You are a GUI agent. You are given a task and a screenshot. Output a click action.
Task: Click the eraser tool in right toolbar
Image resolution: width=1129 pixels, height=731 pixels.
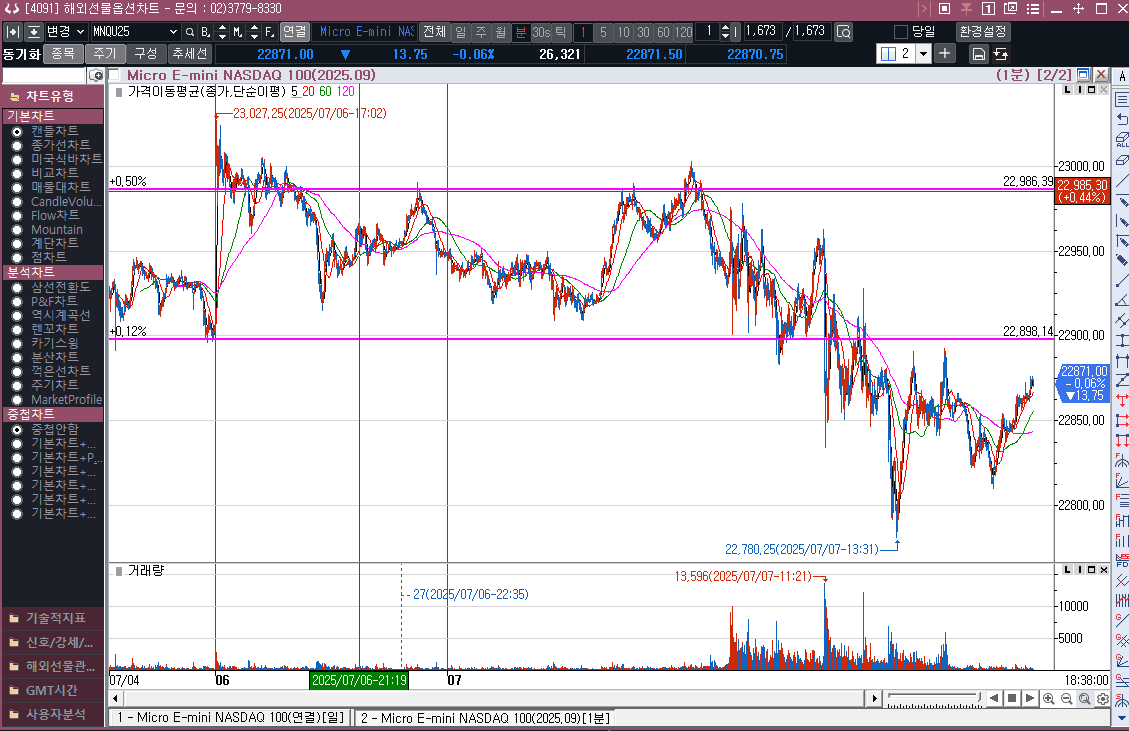point(1122,160)
